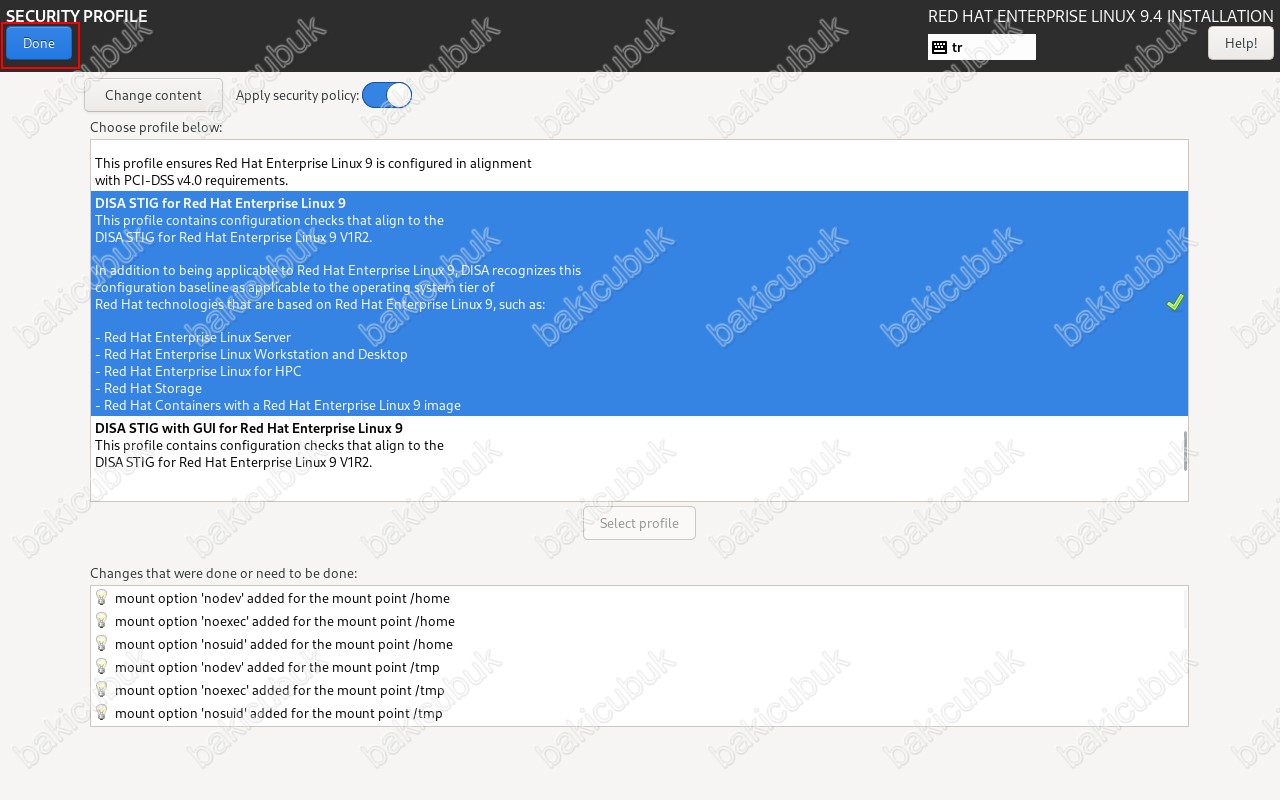
Task: Click bulb icon beside 'noexec' /home entry
Action: click(x=101, y=620)
